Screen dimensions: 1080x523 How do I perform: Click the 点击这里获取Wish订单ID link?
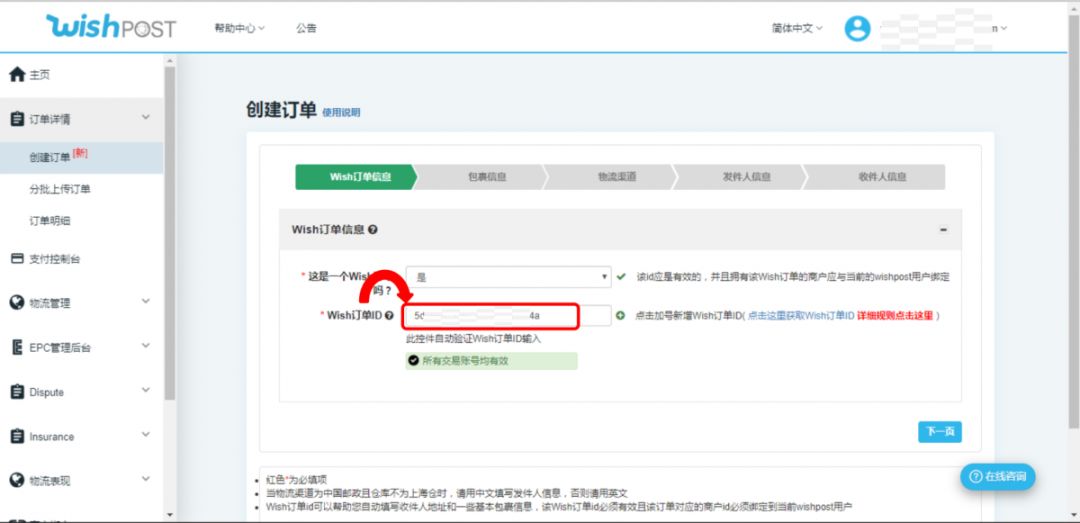[x=800, y=316]
